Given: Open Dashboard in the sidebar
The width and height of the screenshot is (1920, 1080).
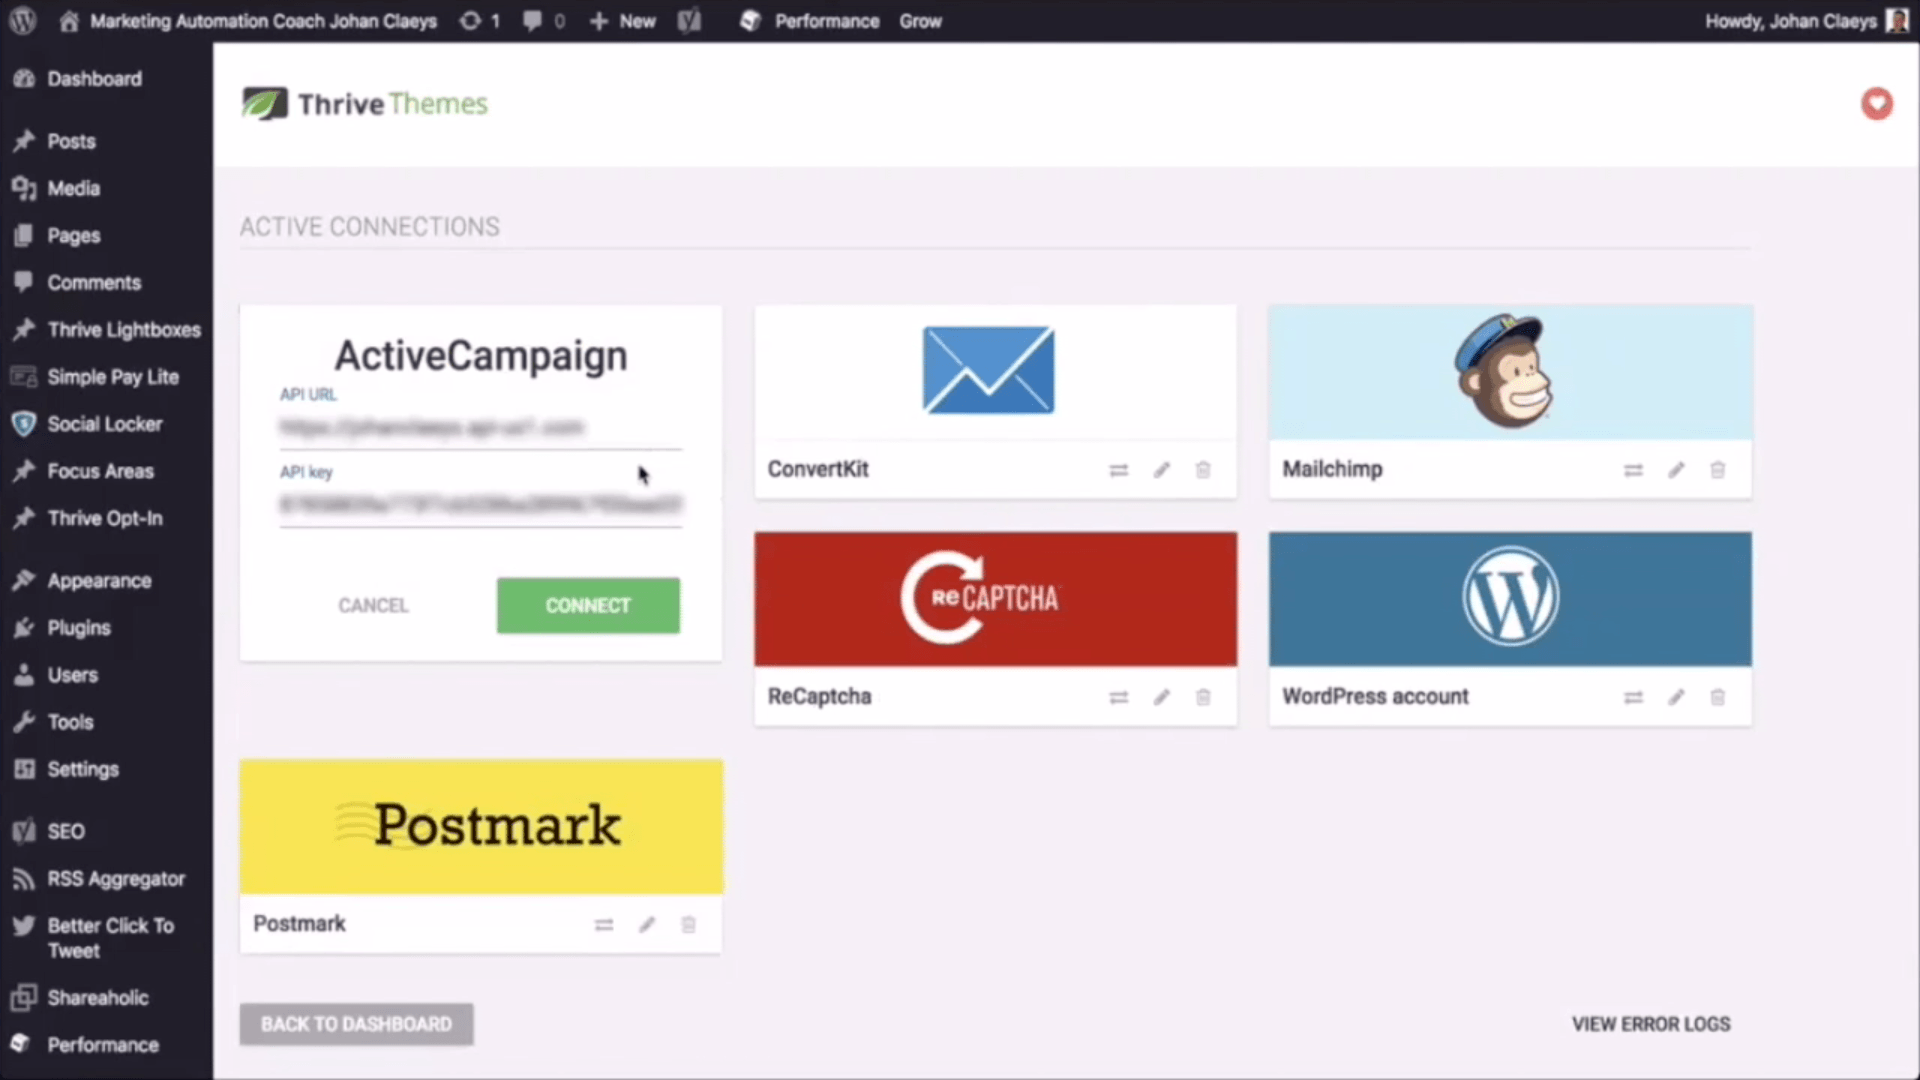Looking at the screenshot, I should [94, 79].
